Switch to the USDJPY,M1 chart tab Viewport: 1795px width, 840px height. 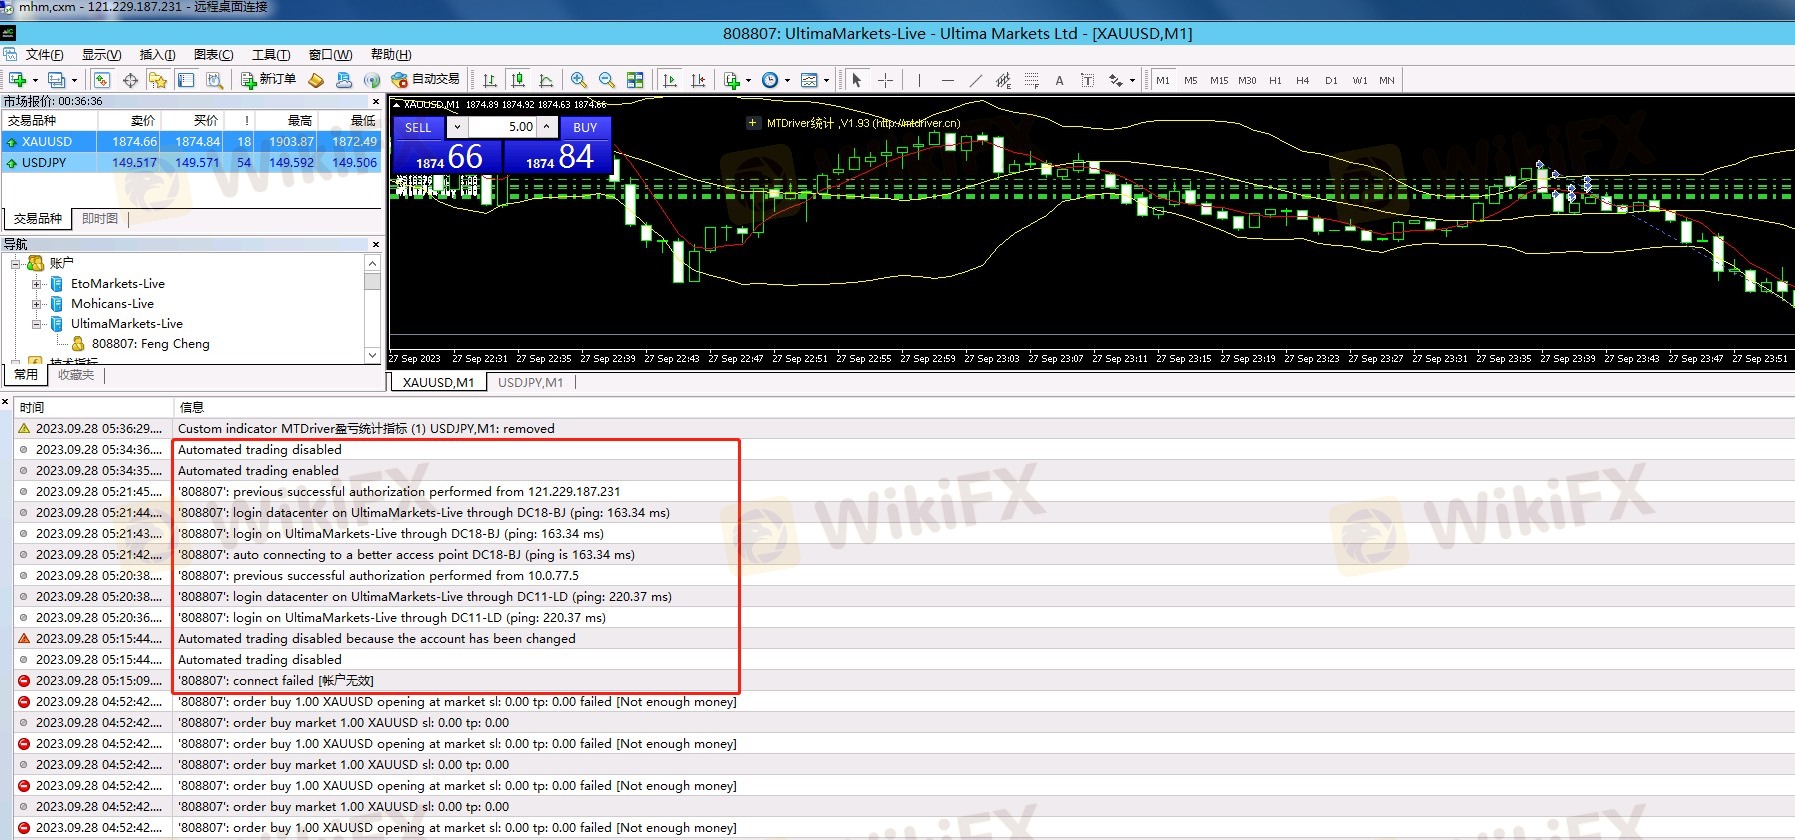coord(530,382)
